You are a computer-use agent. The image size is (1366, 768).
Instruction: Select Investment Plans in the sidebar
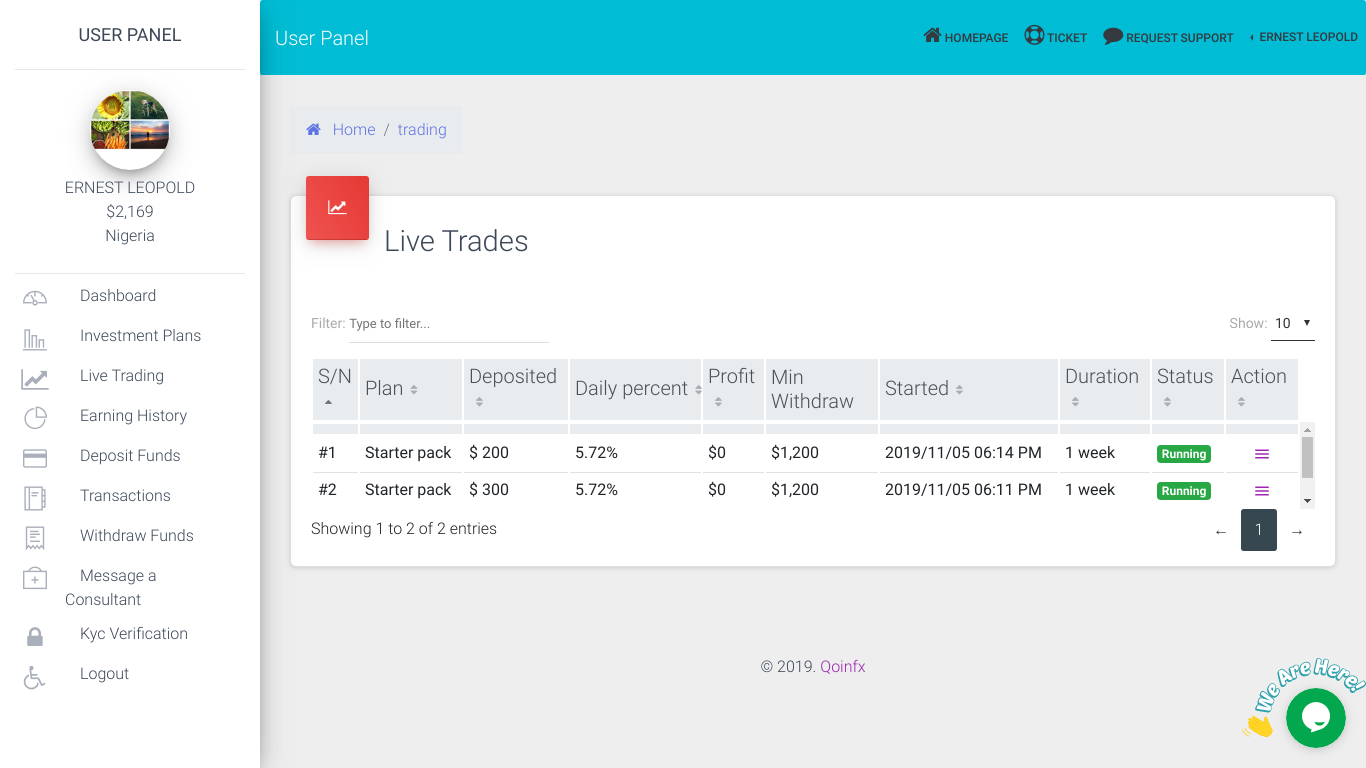[x=140, y=335]
